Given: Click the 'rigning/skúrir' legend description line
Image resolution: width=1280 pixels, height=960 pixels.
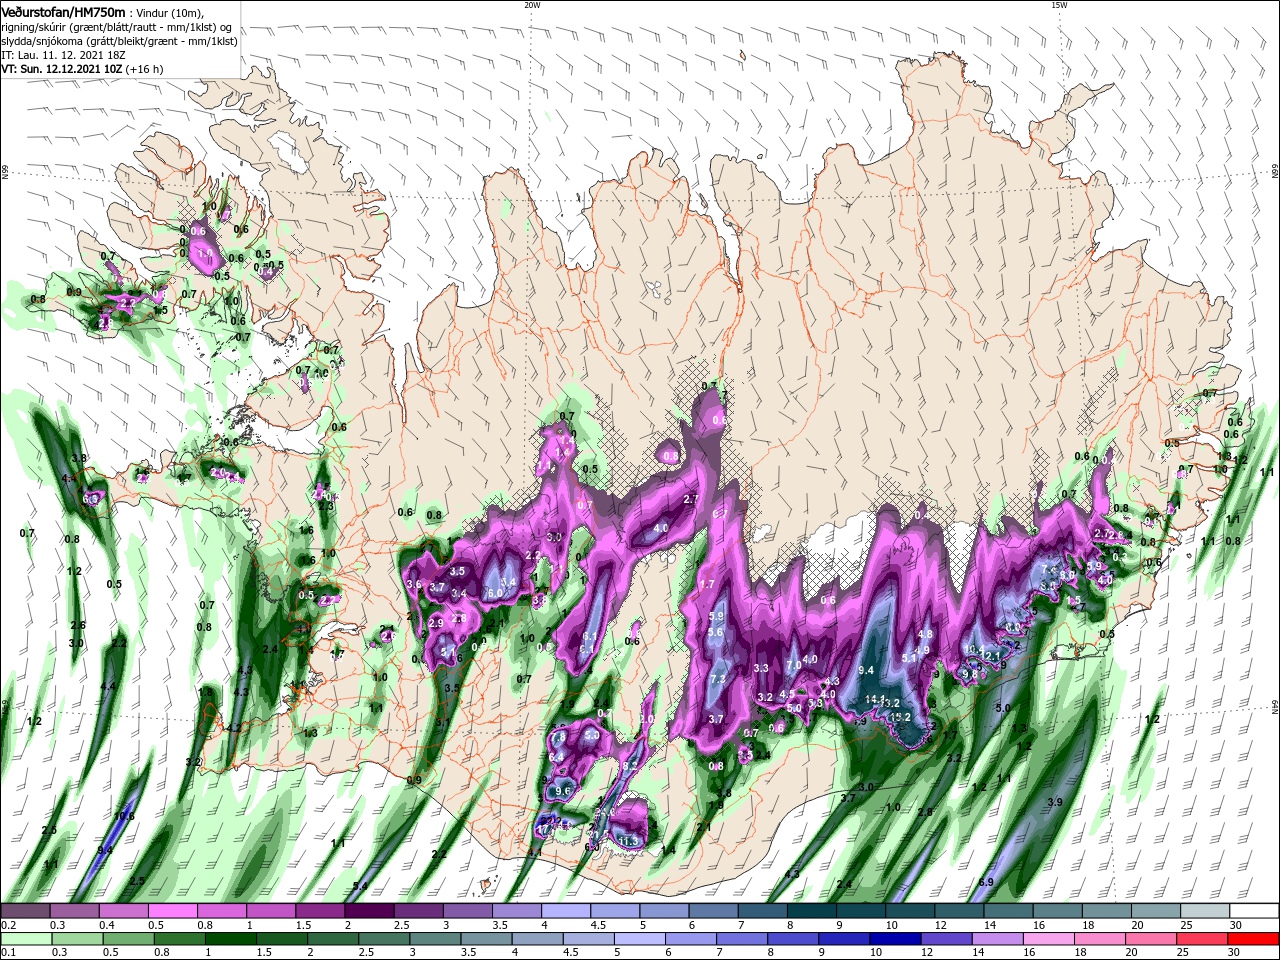Looking at the screenshot, I should pyautogui.click(x=117, y=26).
